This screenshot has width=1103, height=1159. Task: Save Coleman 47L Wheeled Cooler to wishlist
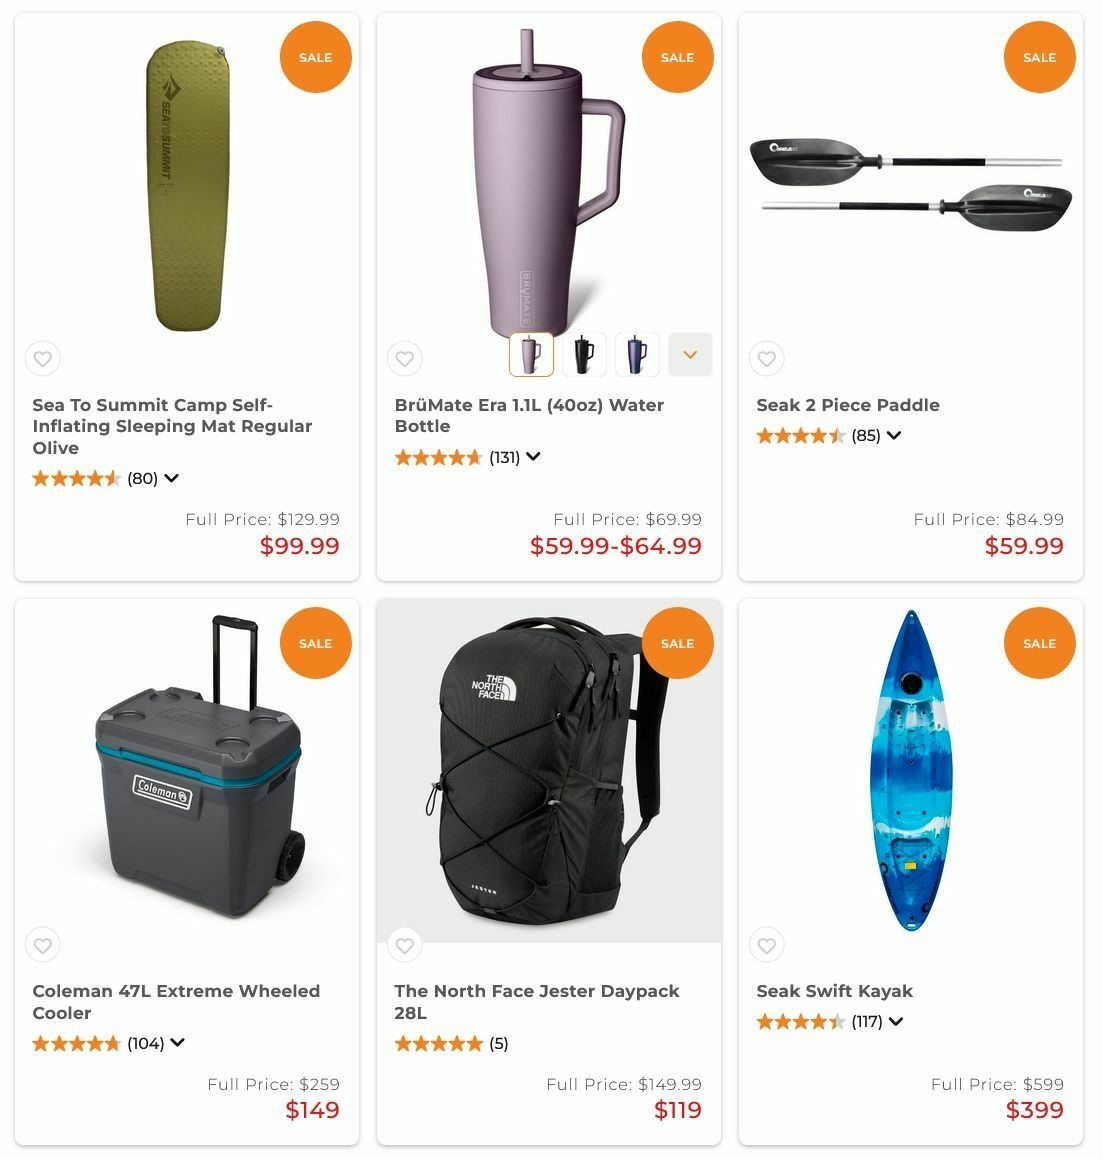tap(43, 945)
